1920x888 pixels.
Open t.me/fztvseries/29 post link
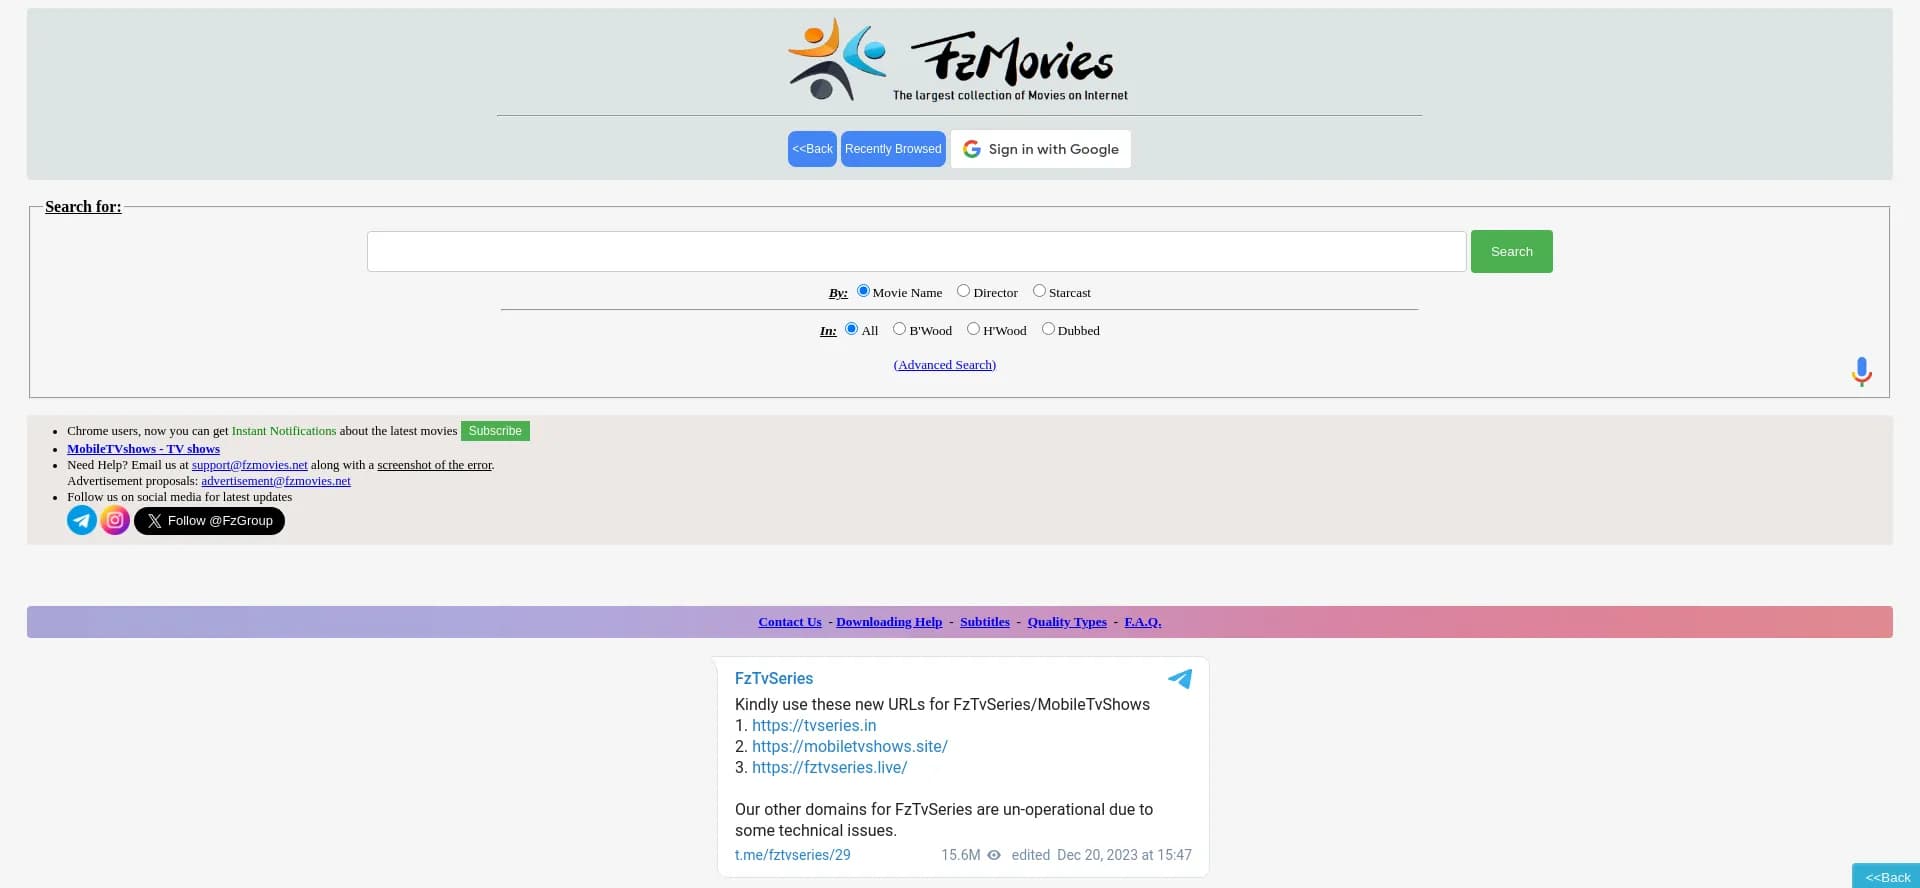click(x=793, y=855)
